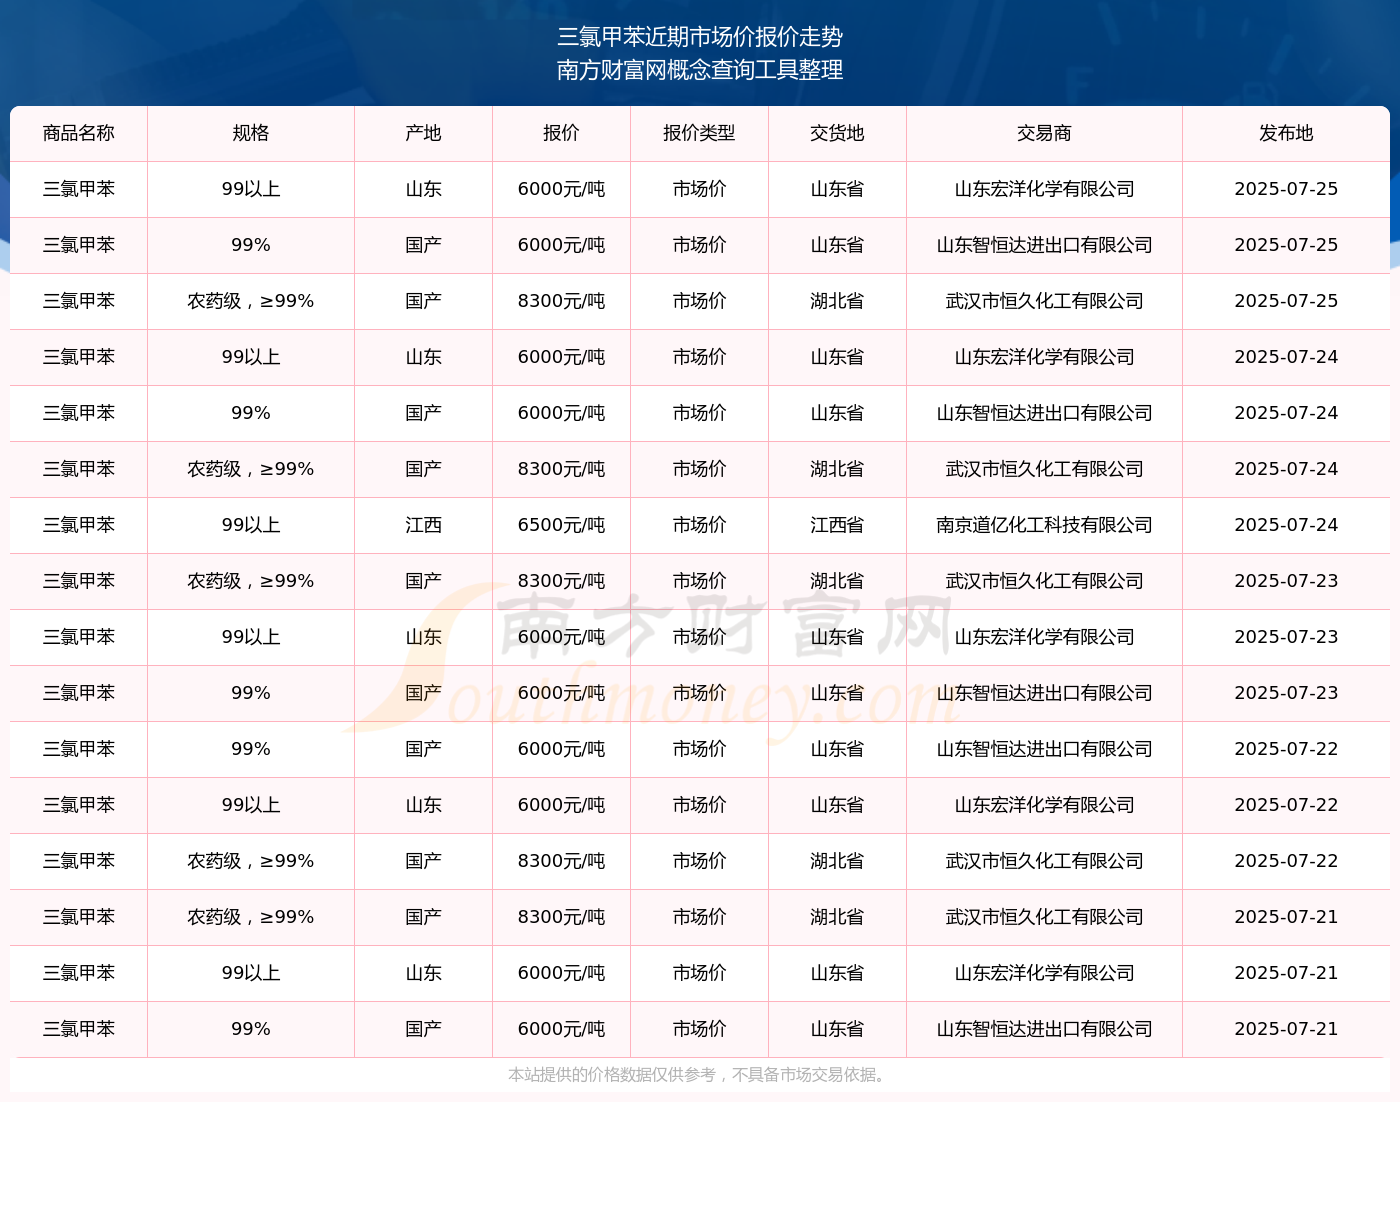Screen dimensions: 1400x1205
Task: Click the '江西' origin cell
Action: pyautogui.click(x=424, y=525)
